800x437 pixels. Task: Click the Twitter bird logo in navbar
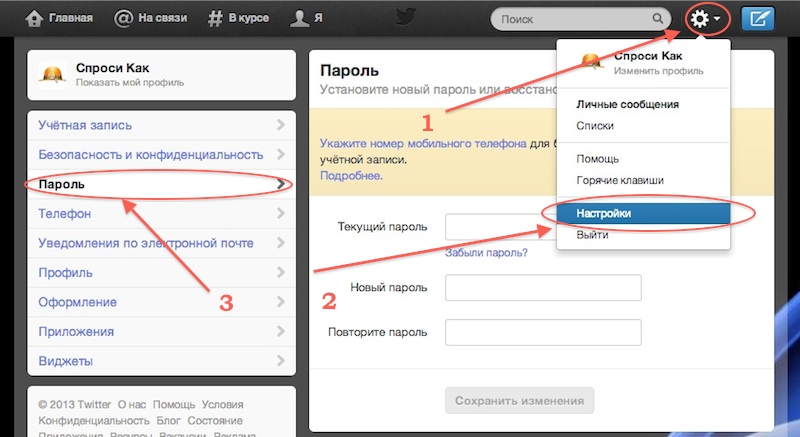[x=406, y=18]
